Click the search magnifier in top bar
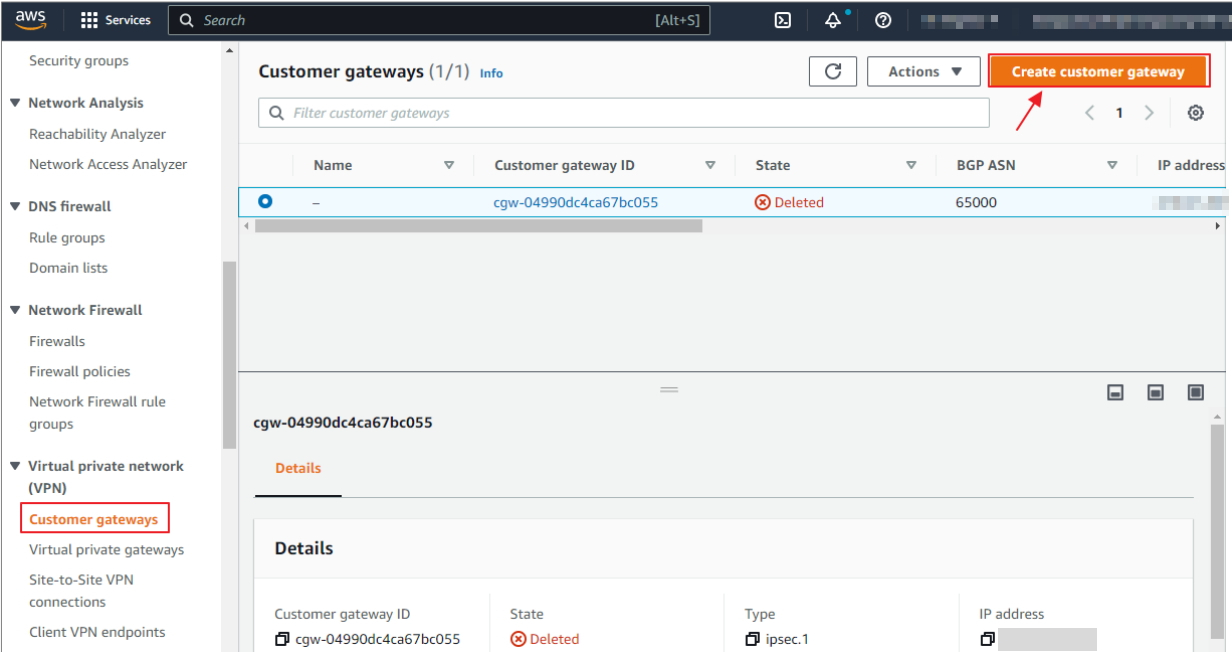This screenshot has height=652, width=1232. tap(187, 20)
